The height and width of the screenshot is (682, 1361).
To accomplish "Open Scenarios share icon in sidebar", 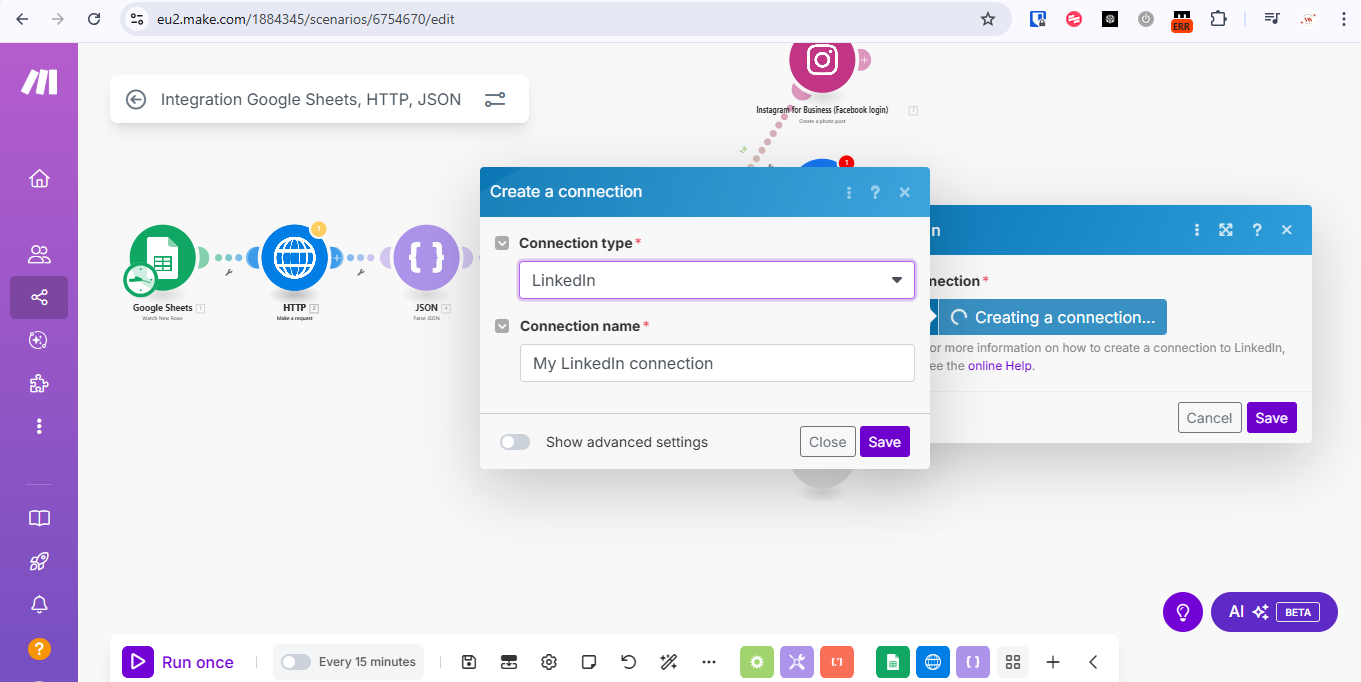I will (39, 298).
